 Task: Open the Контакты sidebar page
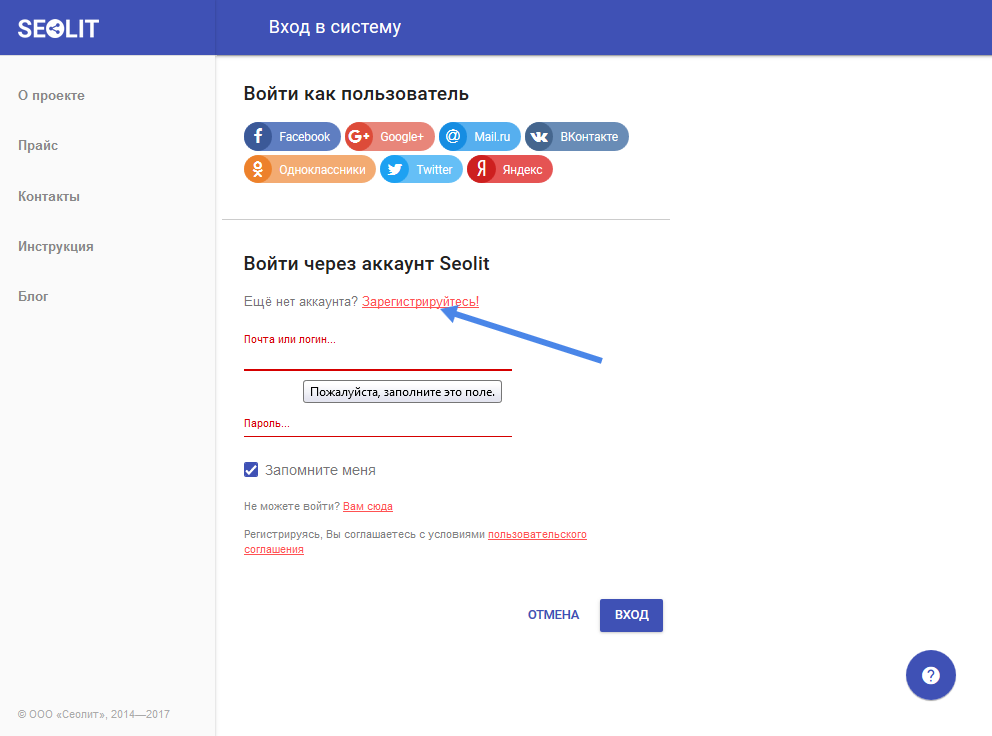(x=49, y=196)
